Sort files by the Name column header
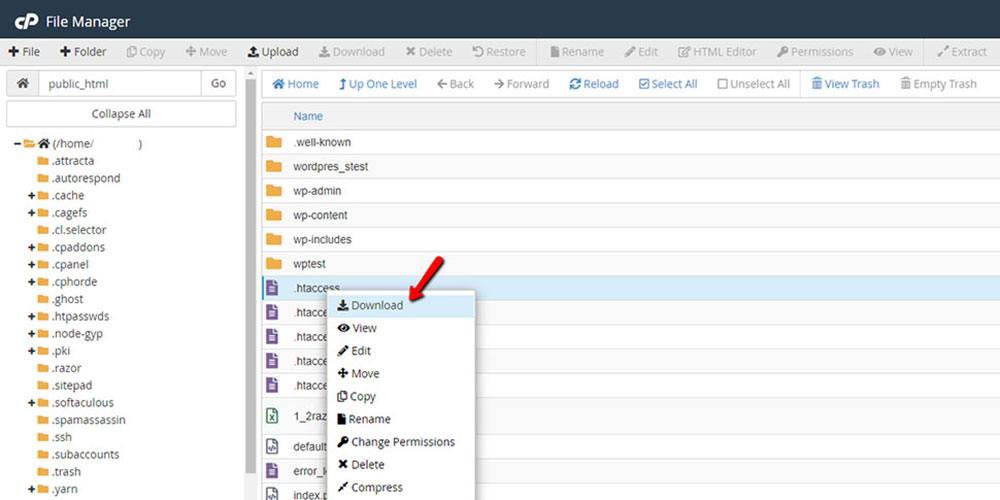The width and height of the screenshot is (1000, 500). (x=308, y=116)
